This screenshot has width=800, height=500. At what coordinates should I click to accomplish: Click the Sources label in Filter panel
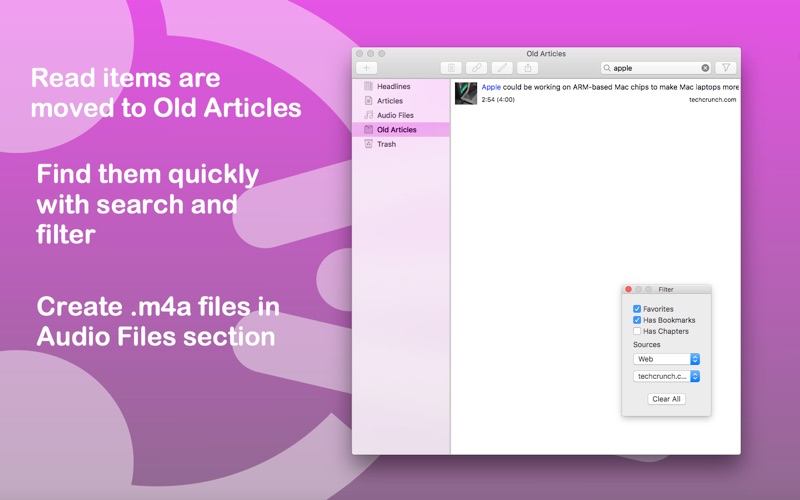646,344
